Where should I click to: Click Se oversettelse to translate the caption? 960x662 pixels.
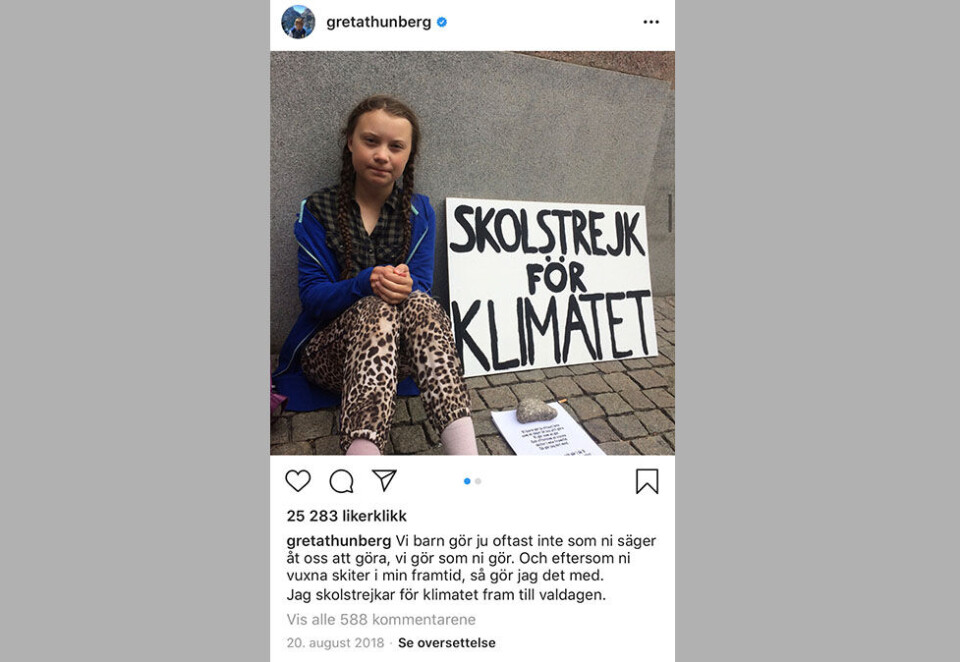tap(447, 643)
